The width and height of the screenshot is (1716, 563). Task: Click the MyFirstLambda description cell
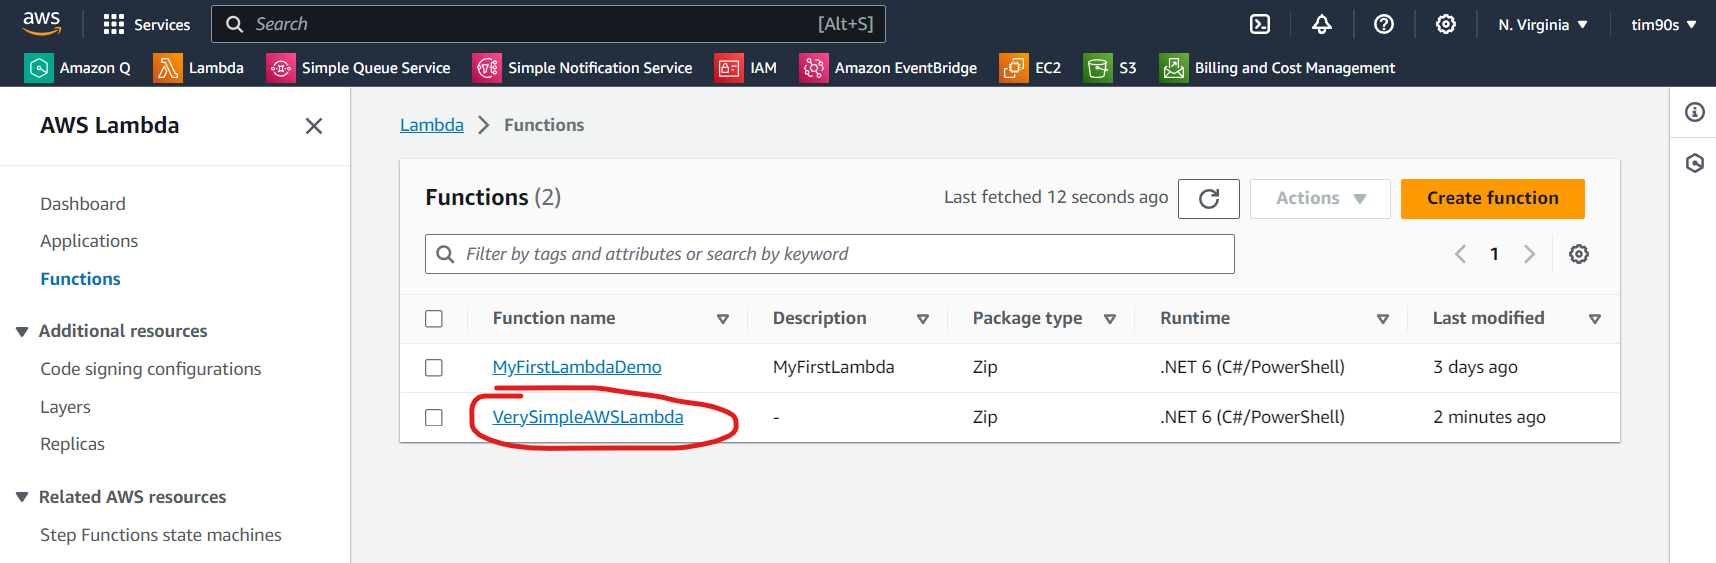pyautogui.click(x=834, y=367)
